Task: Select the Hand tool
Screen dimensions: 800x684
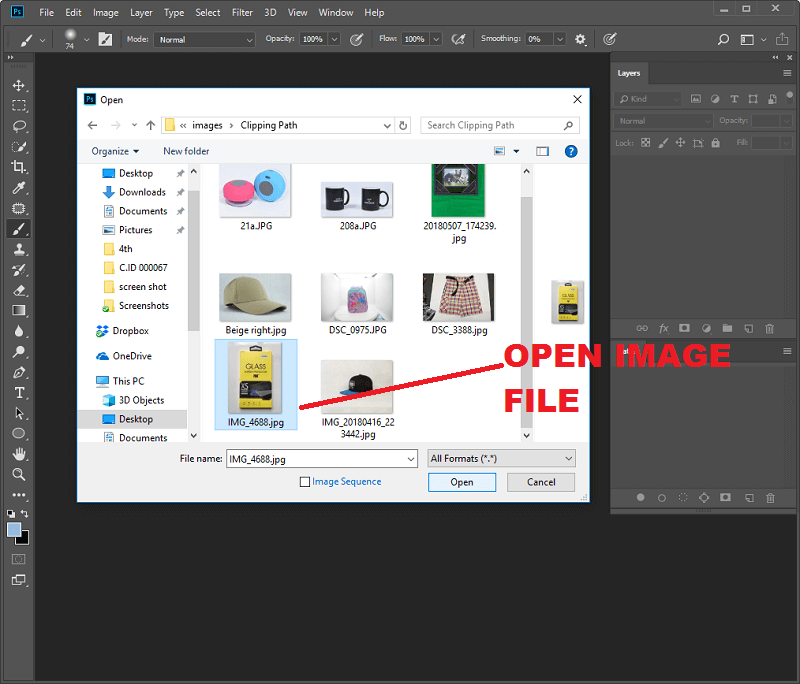Action: pyautogui.click(x=18, y=454)
